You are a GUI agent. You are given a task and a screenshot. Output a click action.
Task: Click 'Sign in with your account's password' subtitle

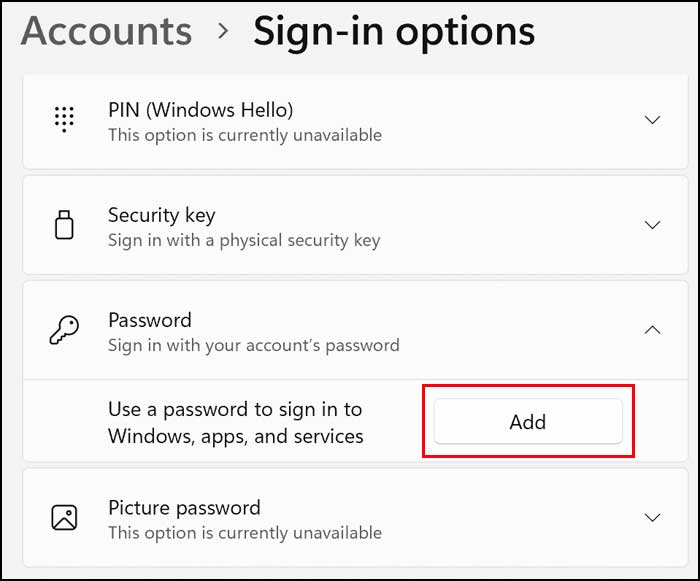tap(253, 345)
